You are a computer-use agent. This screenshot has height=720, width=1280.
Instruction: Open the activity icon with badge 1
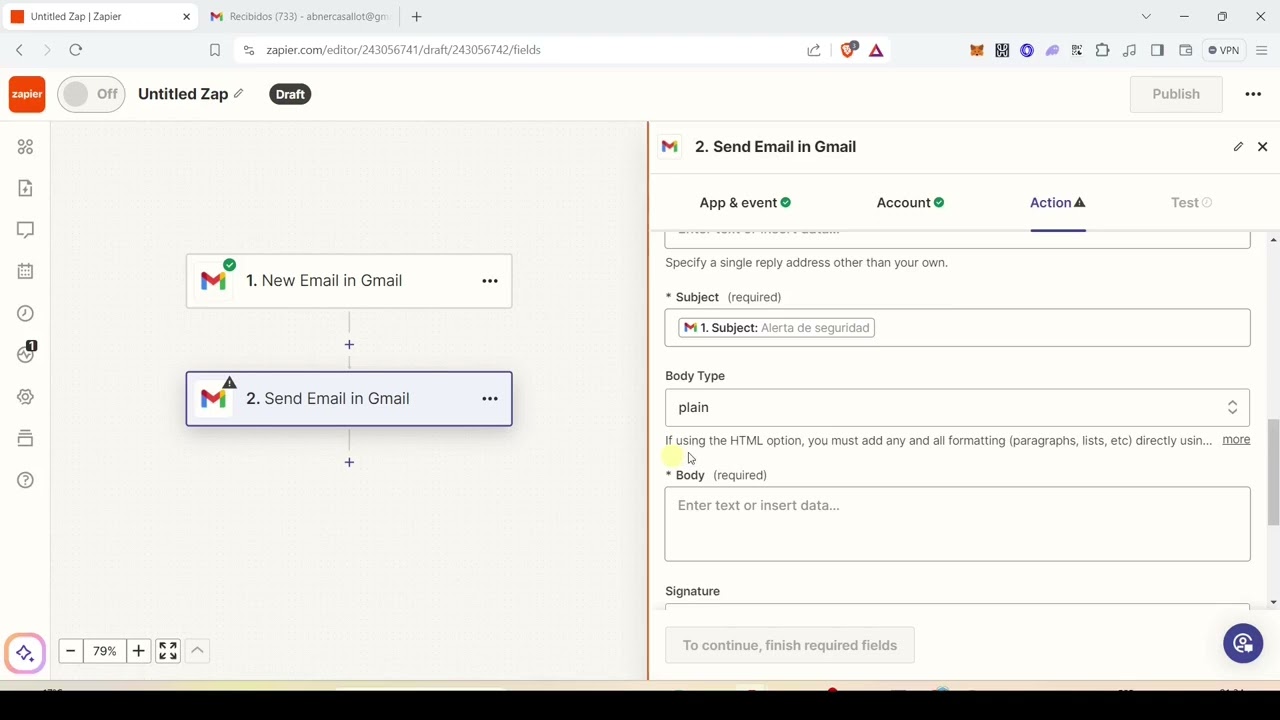pyautogui.click(x=26, y=354)
